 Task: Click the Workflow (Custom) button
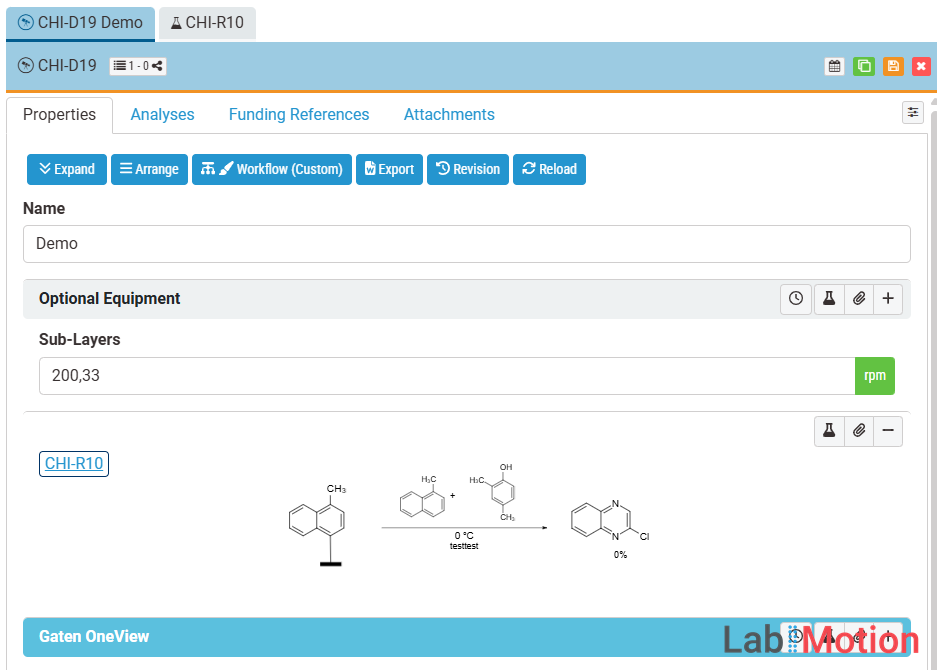[x=272, y=169]
